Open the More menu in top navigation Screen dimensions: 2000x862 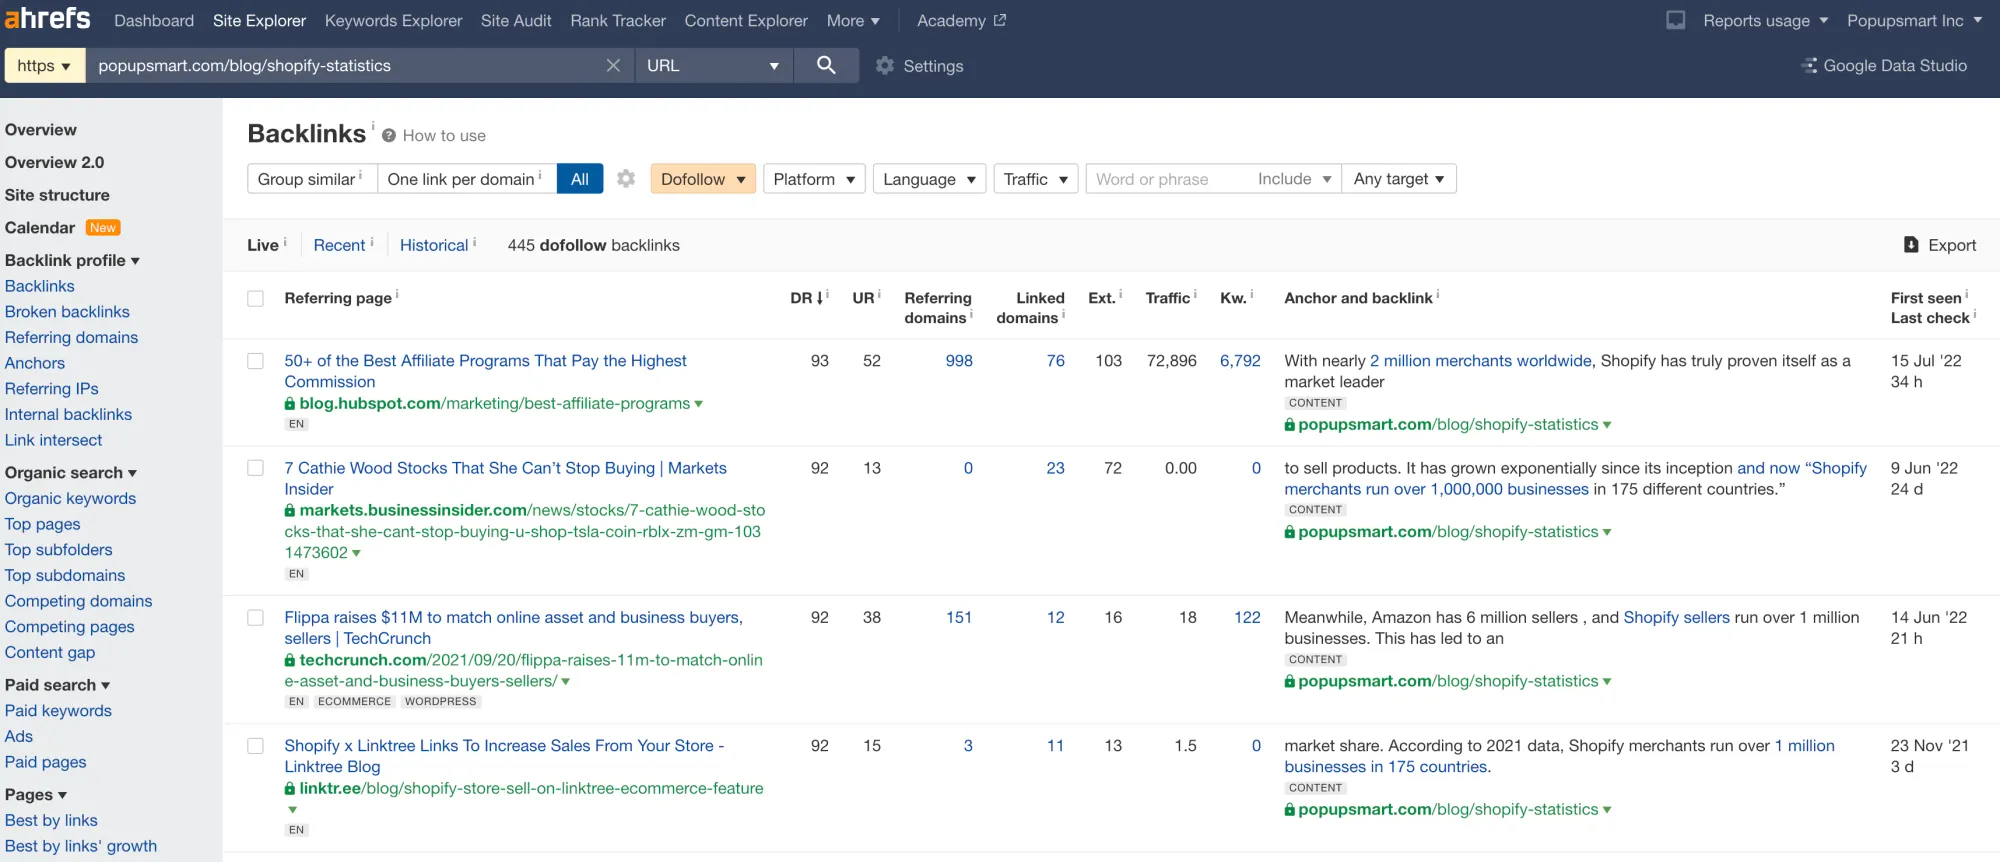pos(853,20)
